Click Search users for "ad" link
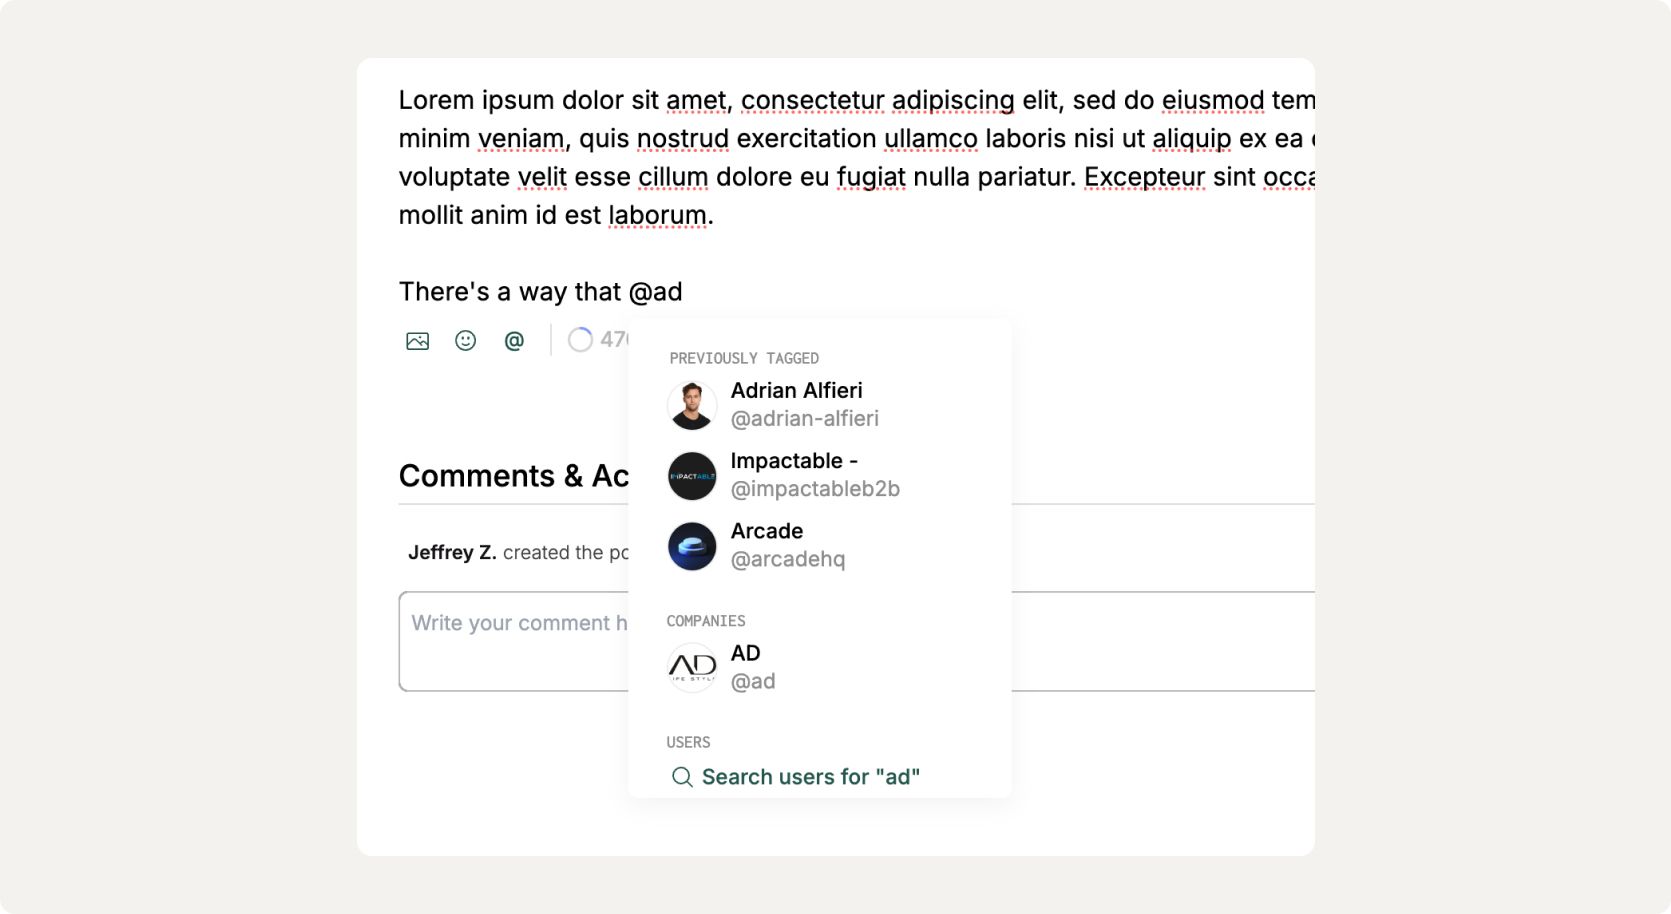 [810, 777]
